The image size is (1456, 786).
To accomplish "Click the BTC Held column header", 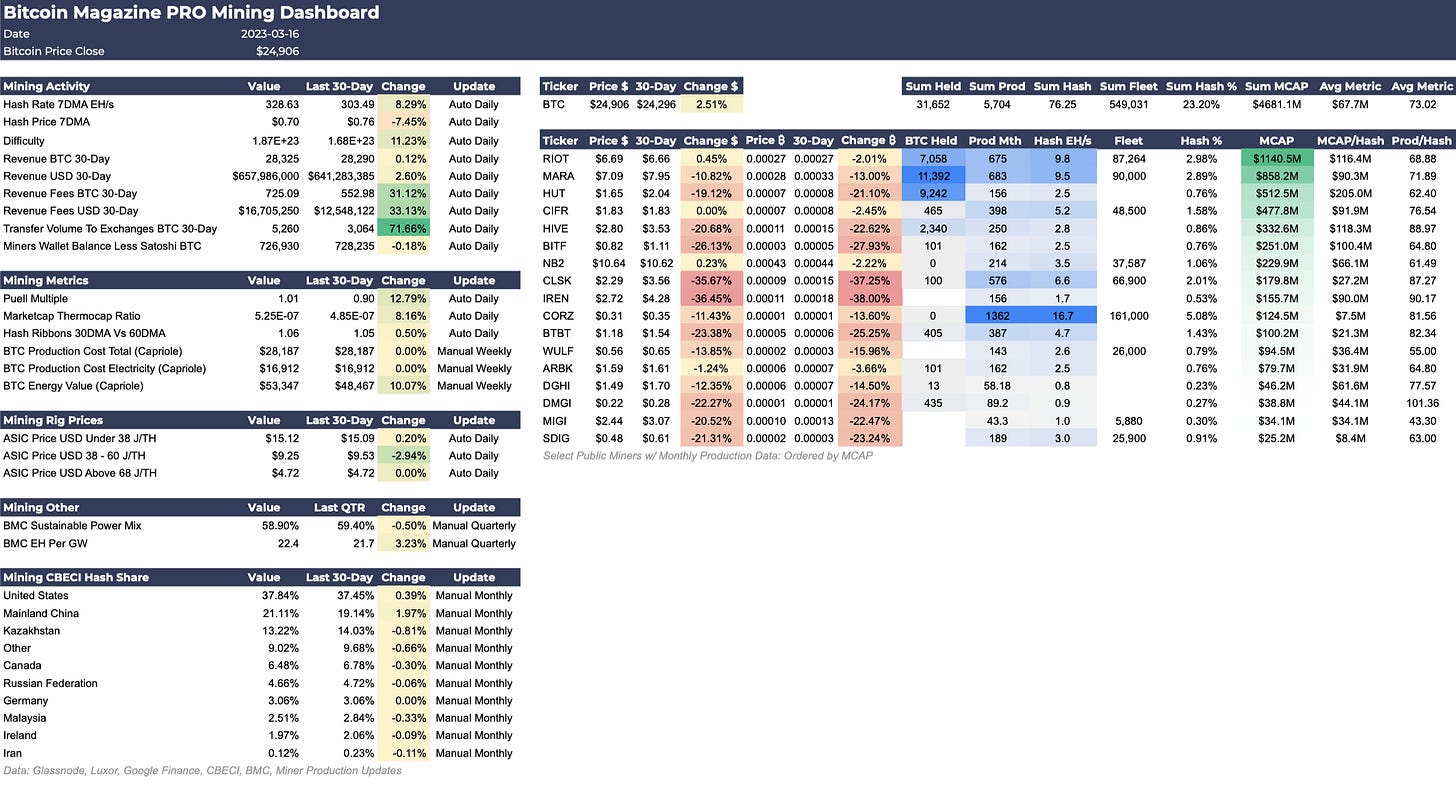I will click(x=932, y=140).
